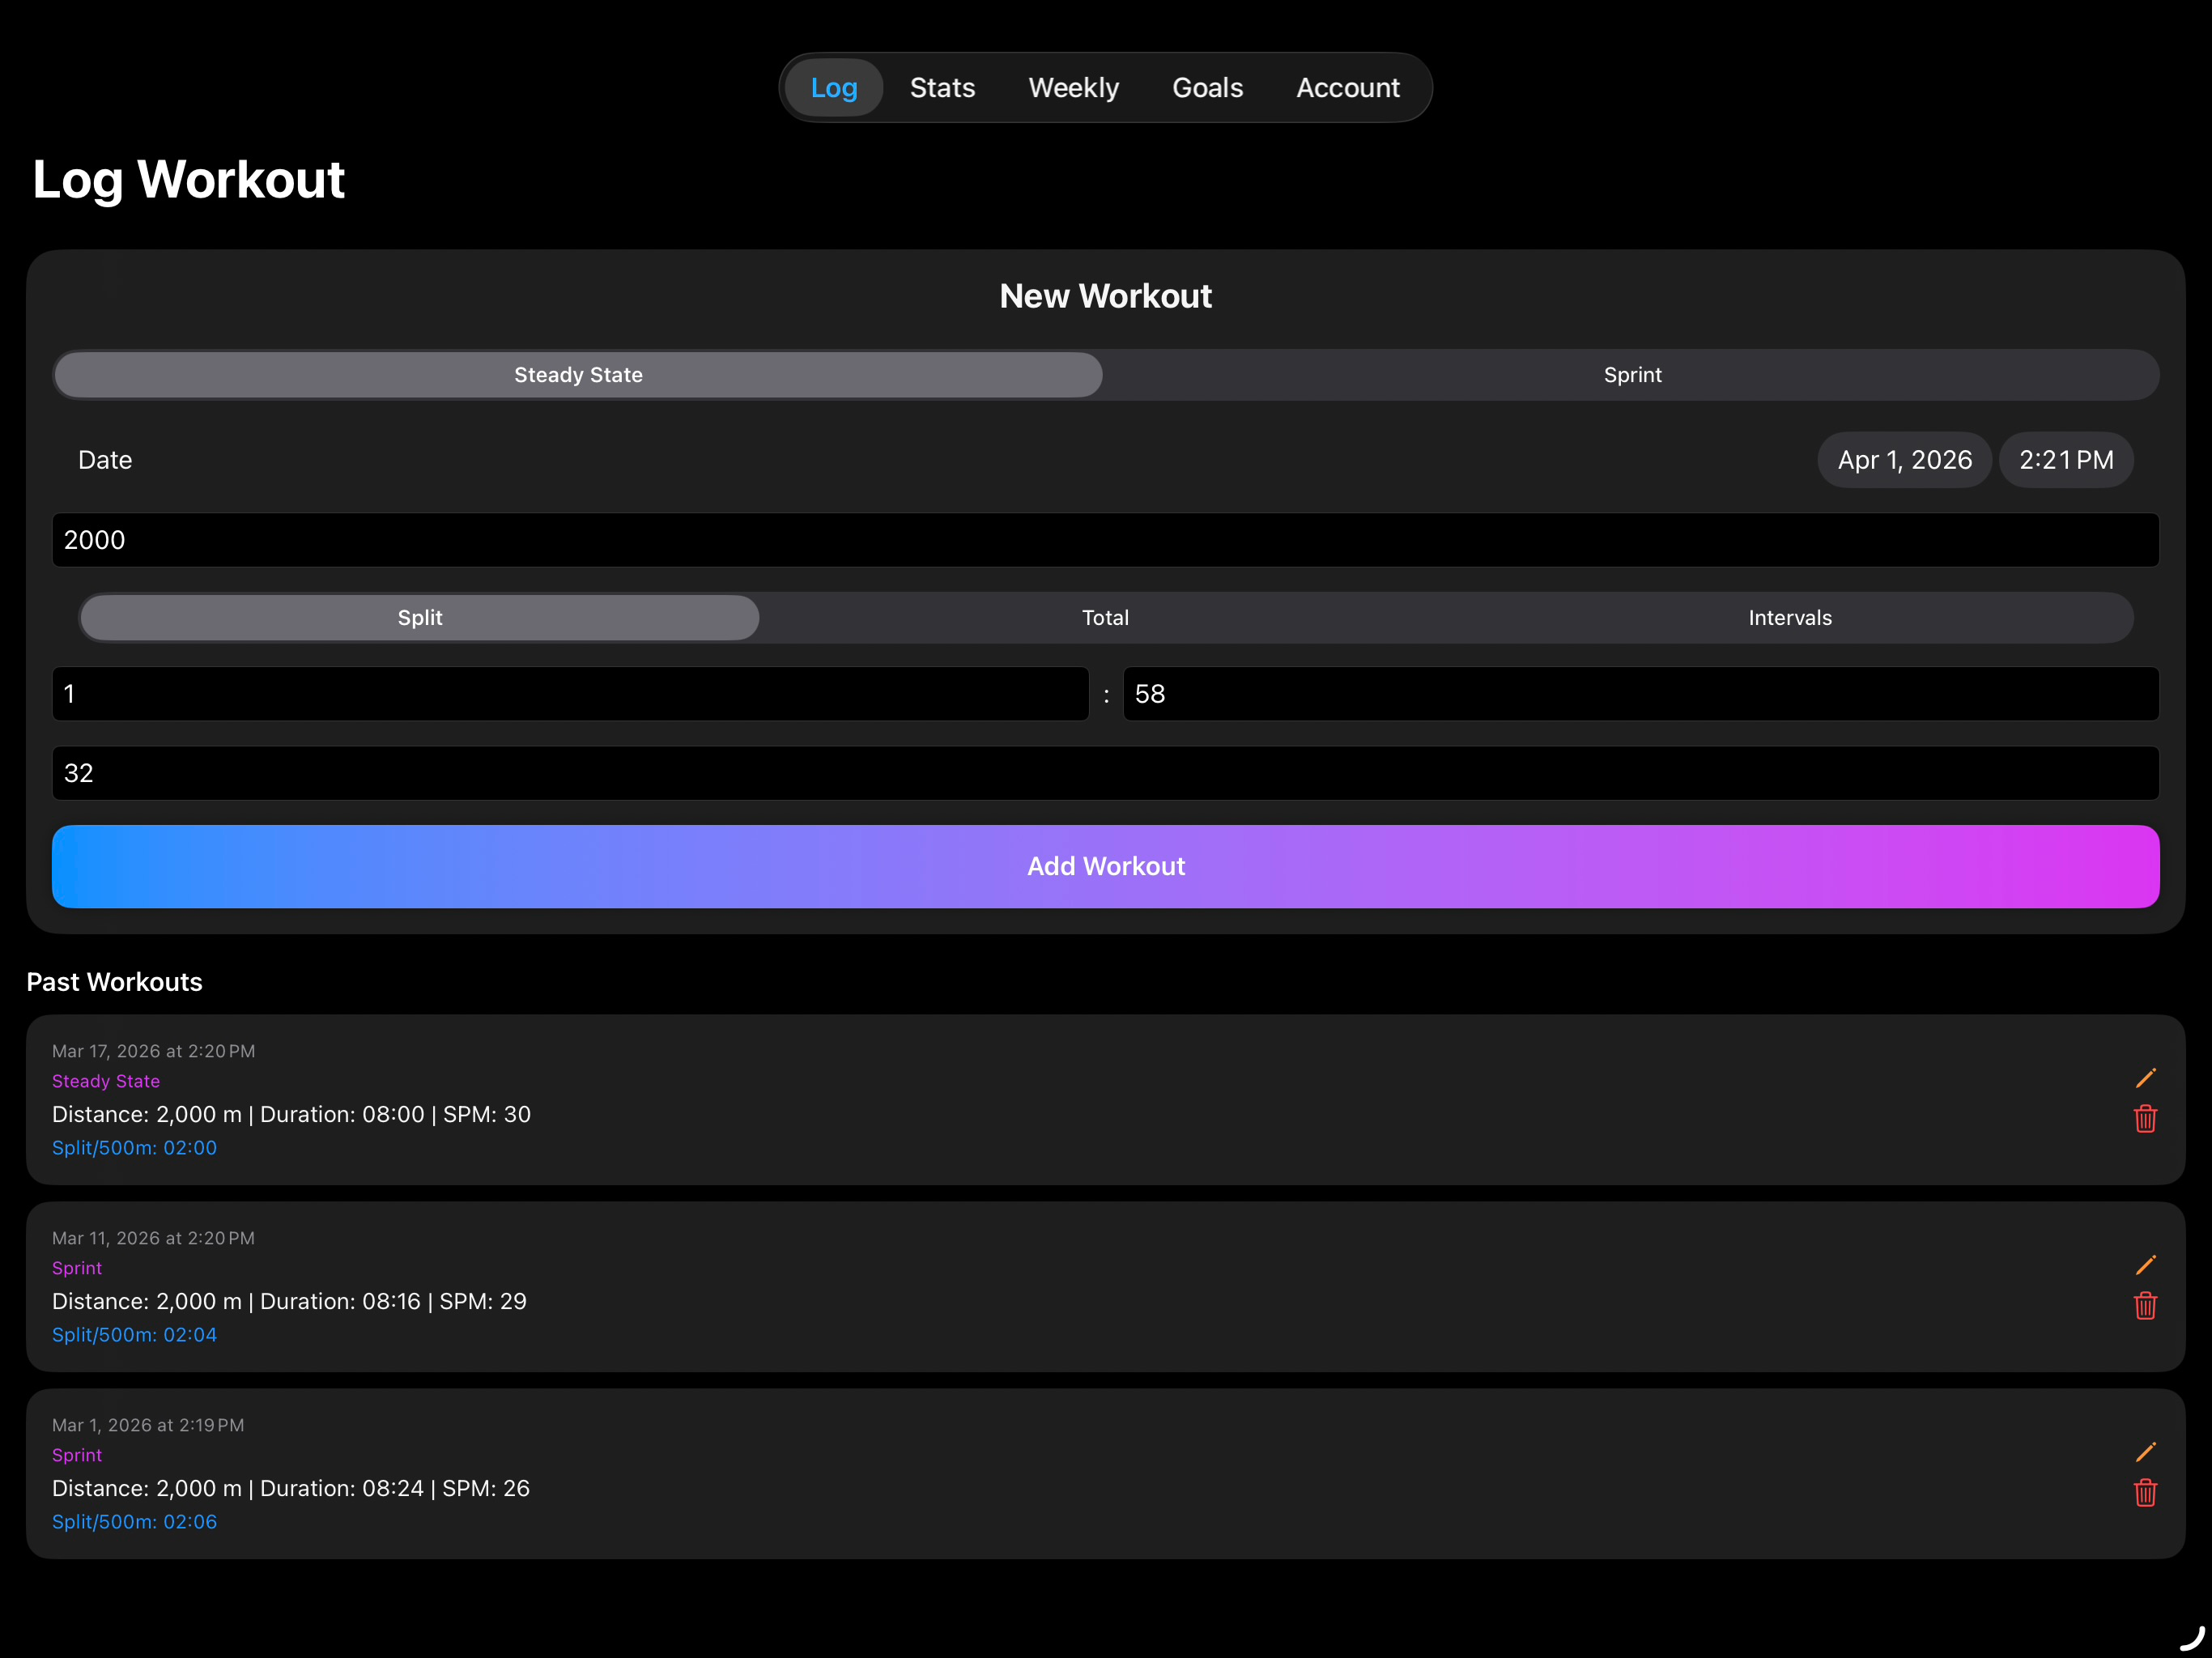This screenshot has height=1658, width=2212.
Task: Focus the stroke rate field showing 32
Action: pos(1106,773)
